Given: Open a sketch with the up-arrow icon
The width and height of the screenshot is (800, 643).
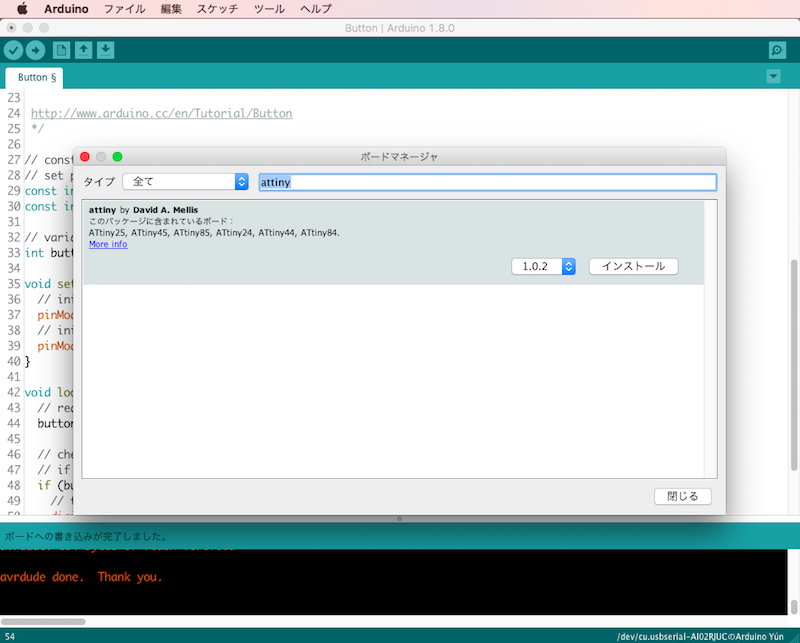Looking at the screenshot, I should (x=84, y=50).
